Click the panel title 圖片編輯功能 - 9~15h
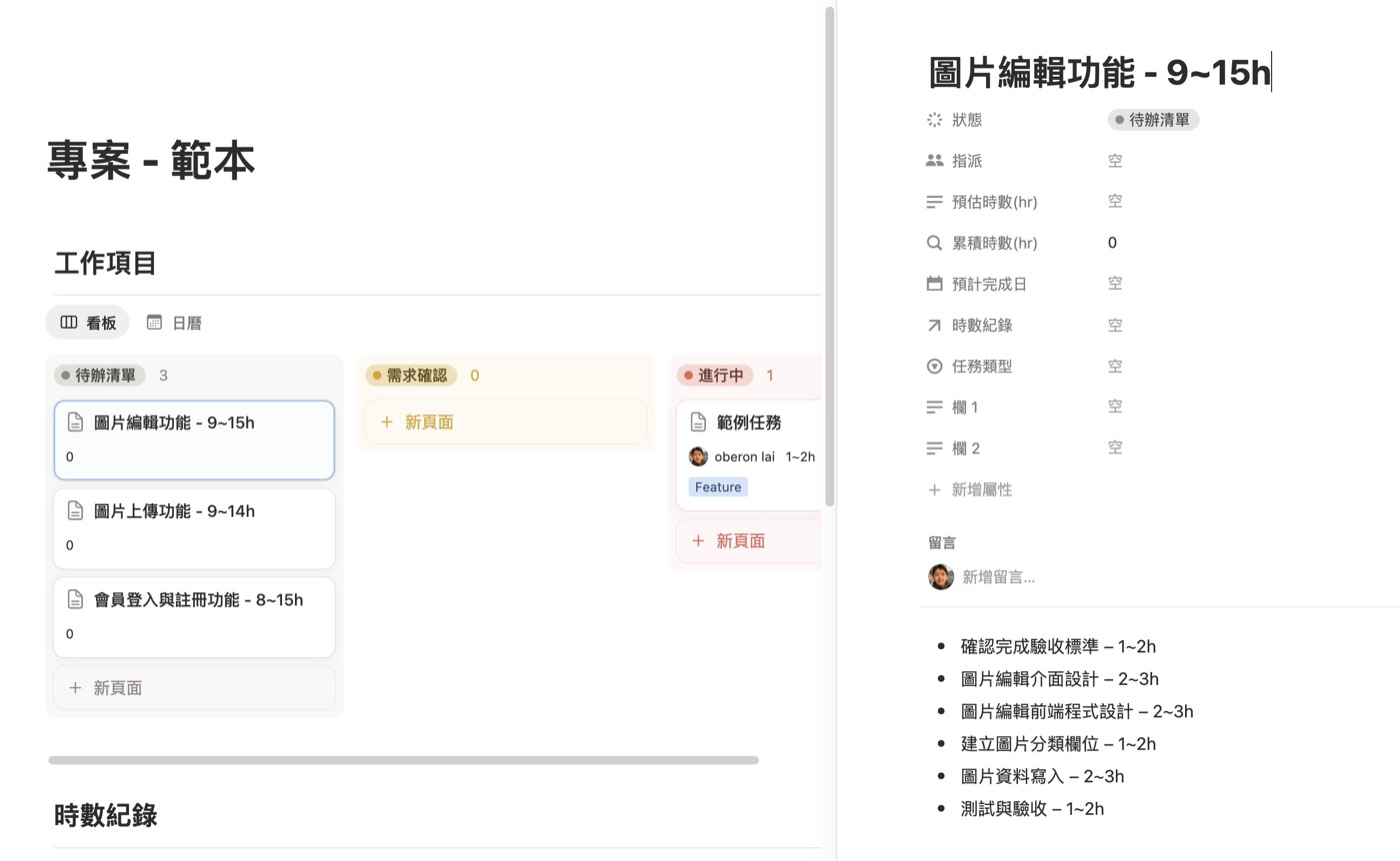The image size is (1400, 861). coord(1099,72)
